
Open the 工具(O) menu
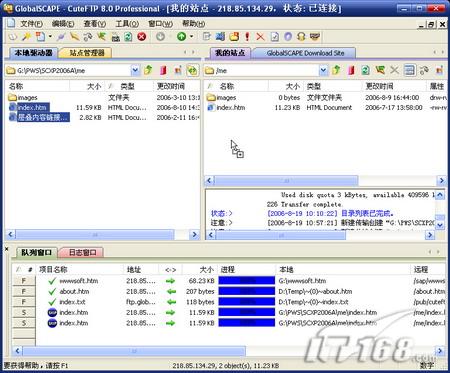[x=127, y=24]
